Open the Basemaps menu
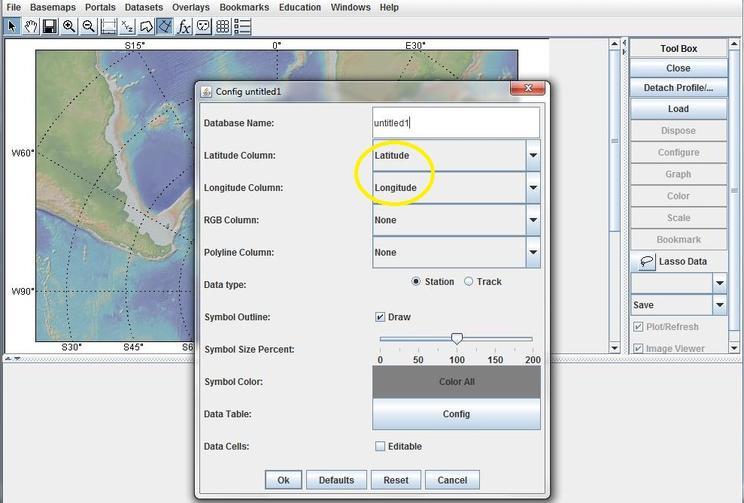The width and height of the screenshot is (744, 503). click(52, 7)
